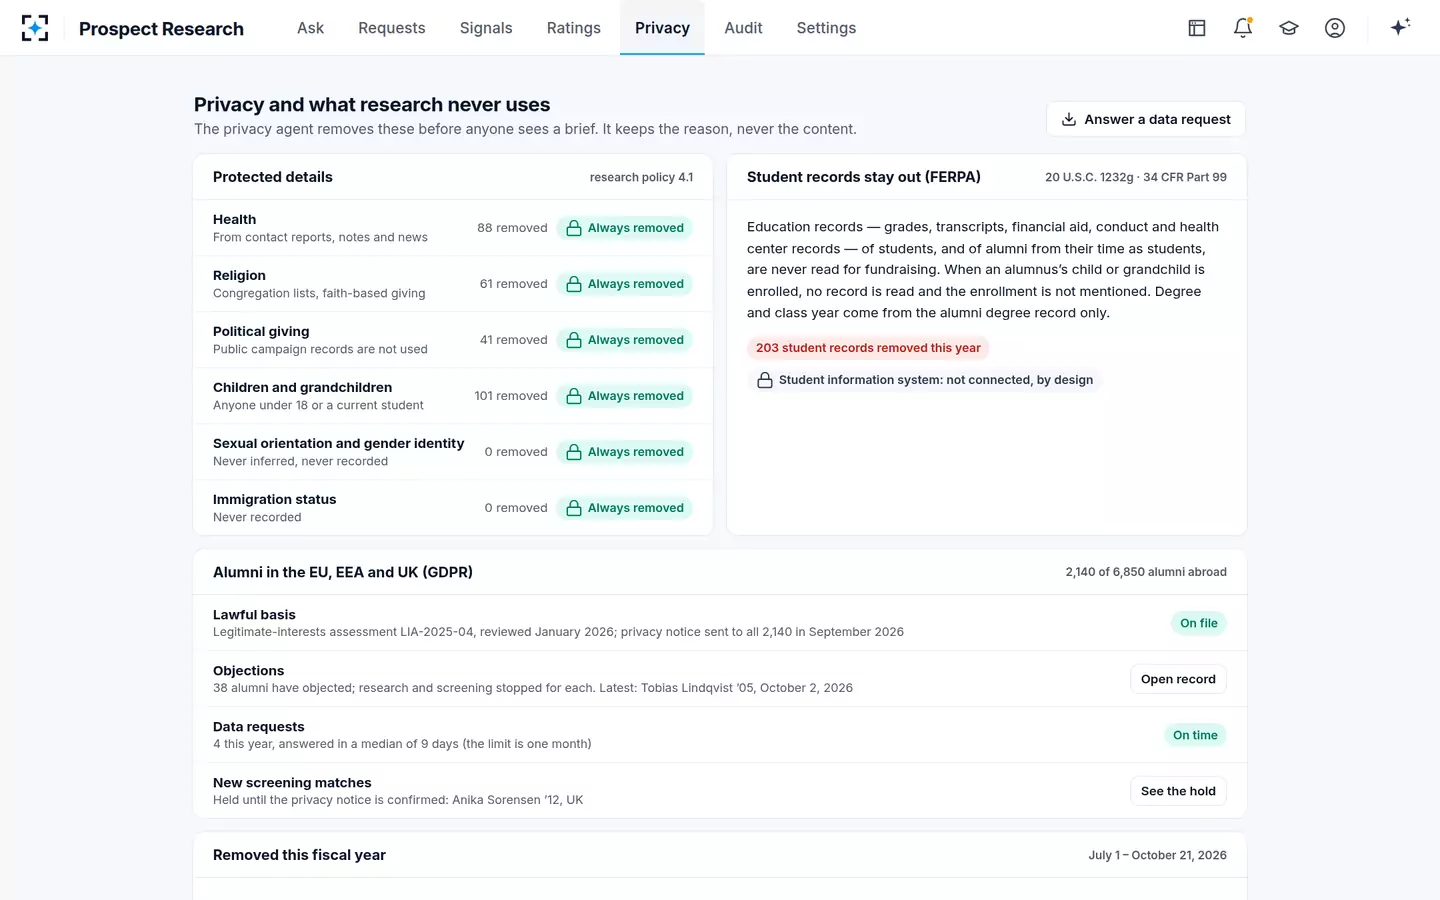
Task: Click the '88 removed' count for Health
Action: pyautogui.click(x=512, y=228)
